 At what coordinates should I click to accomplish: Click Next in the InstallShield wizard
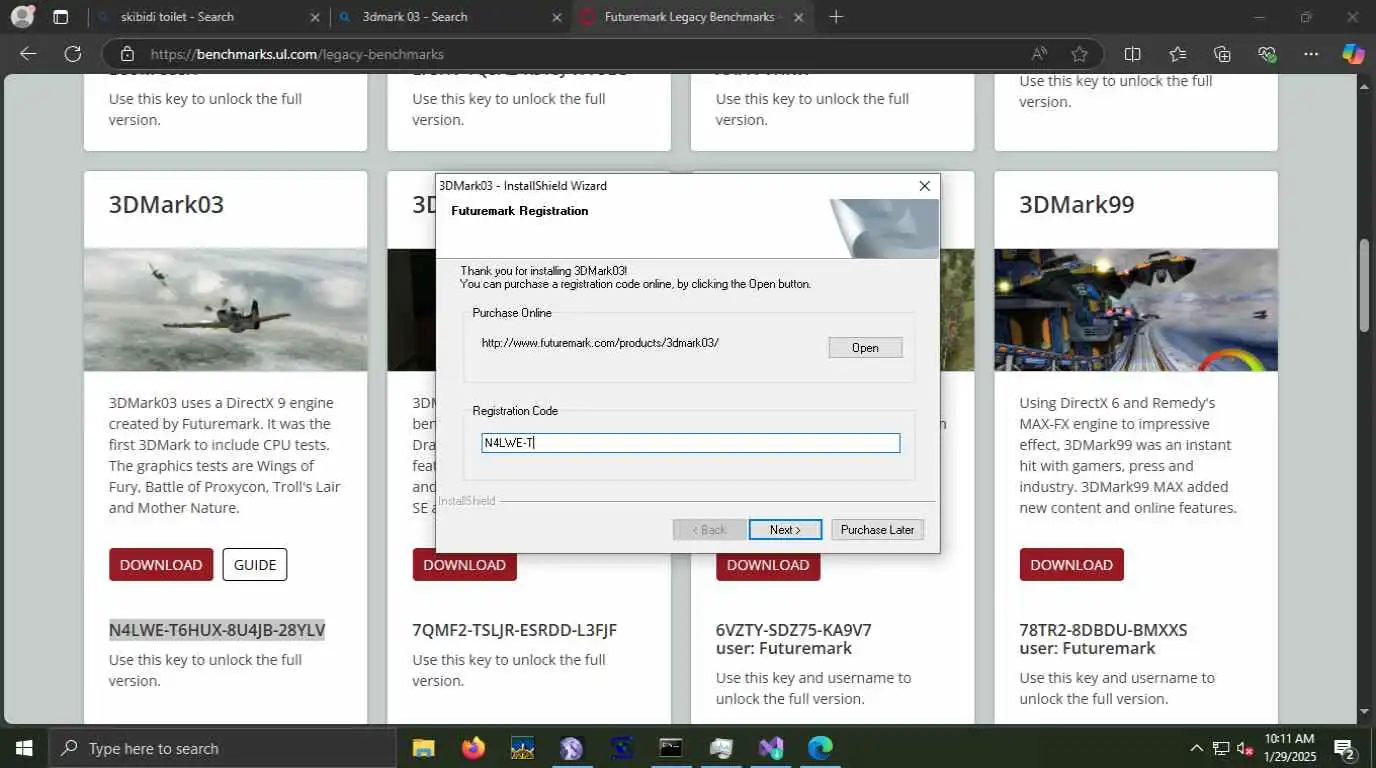pos(785,530)
